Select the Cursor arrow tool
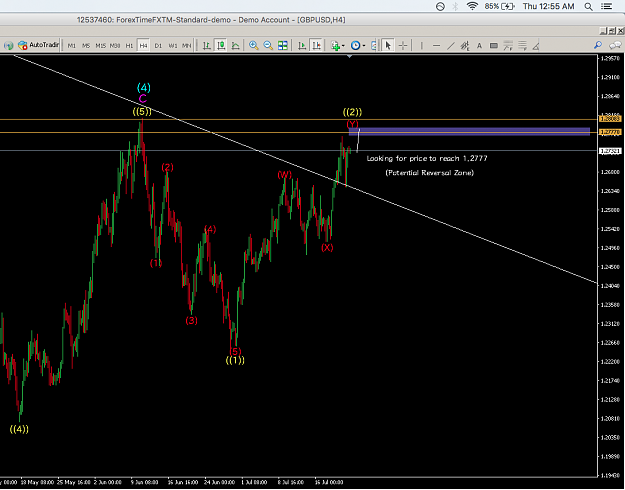625x490 pixels. pos(388,46)
